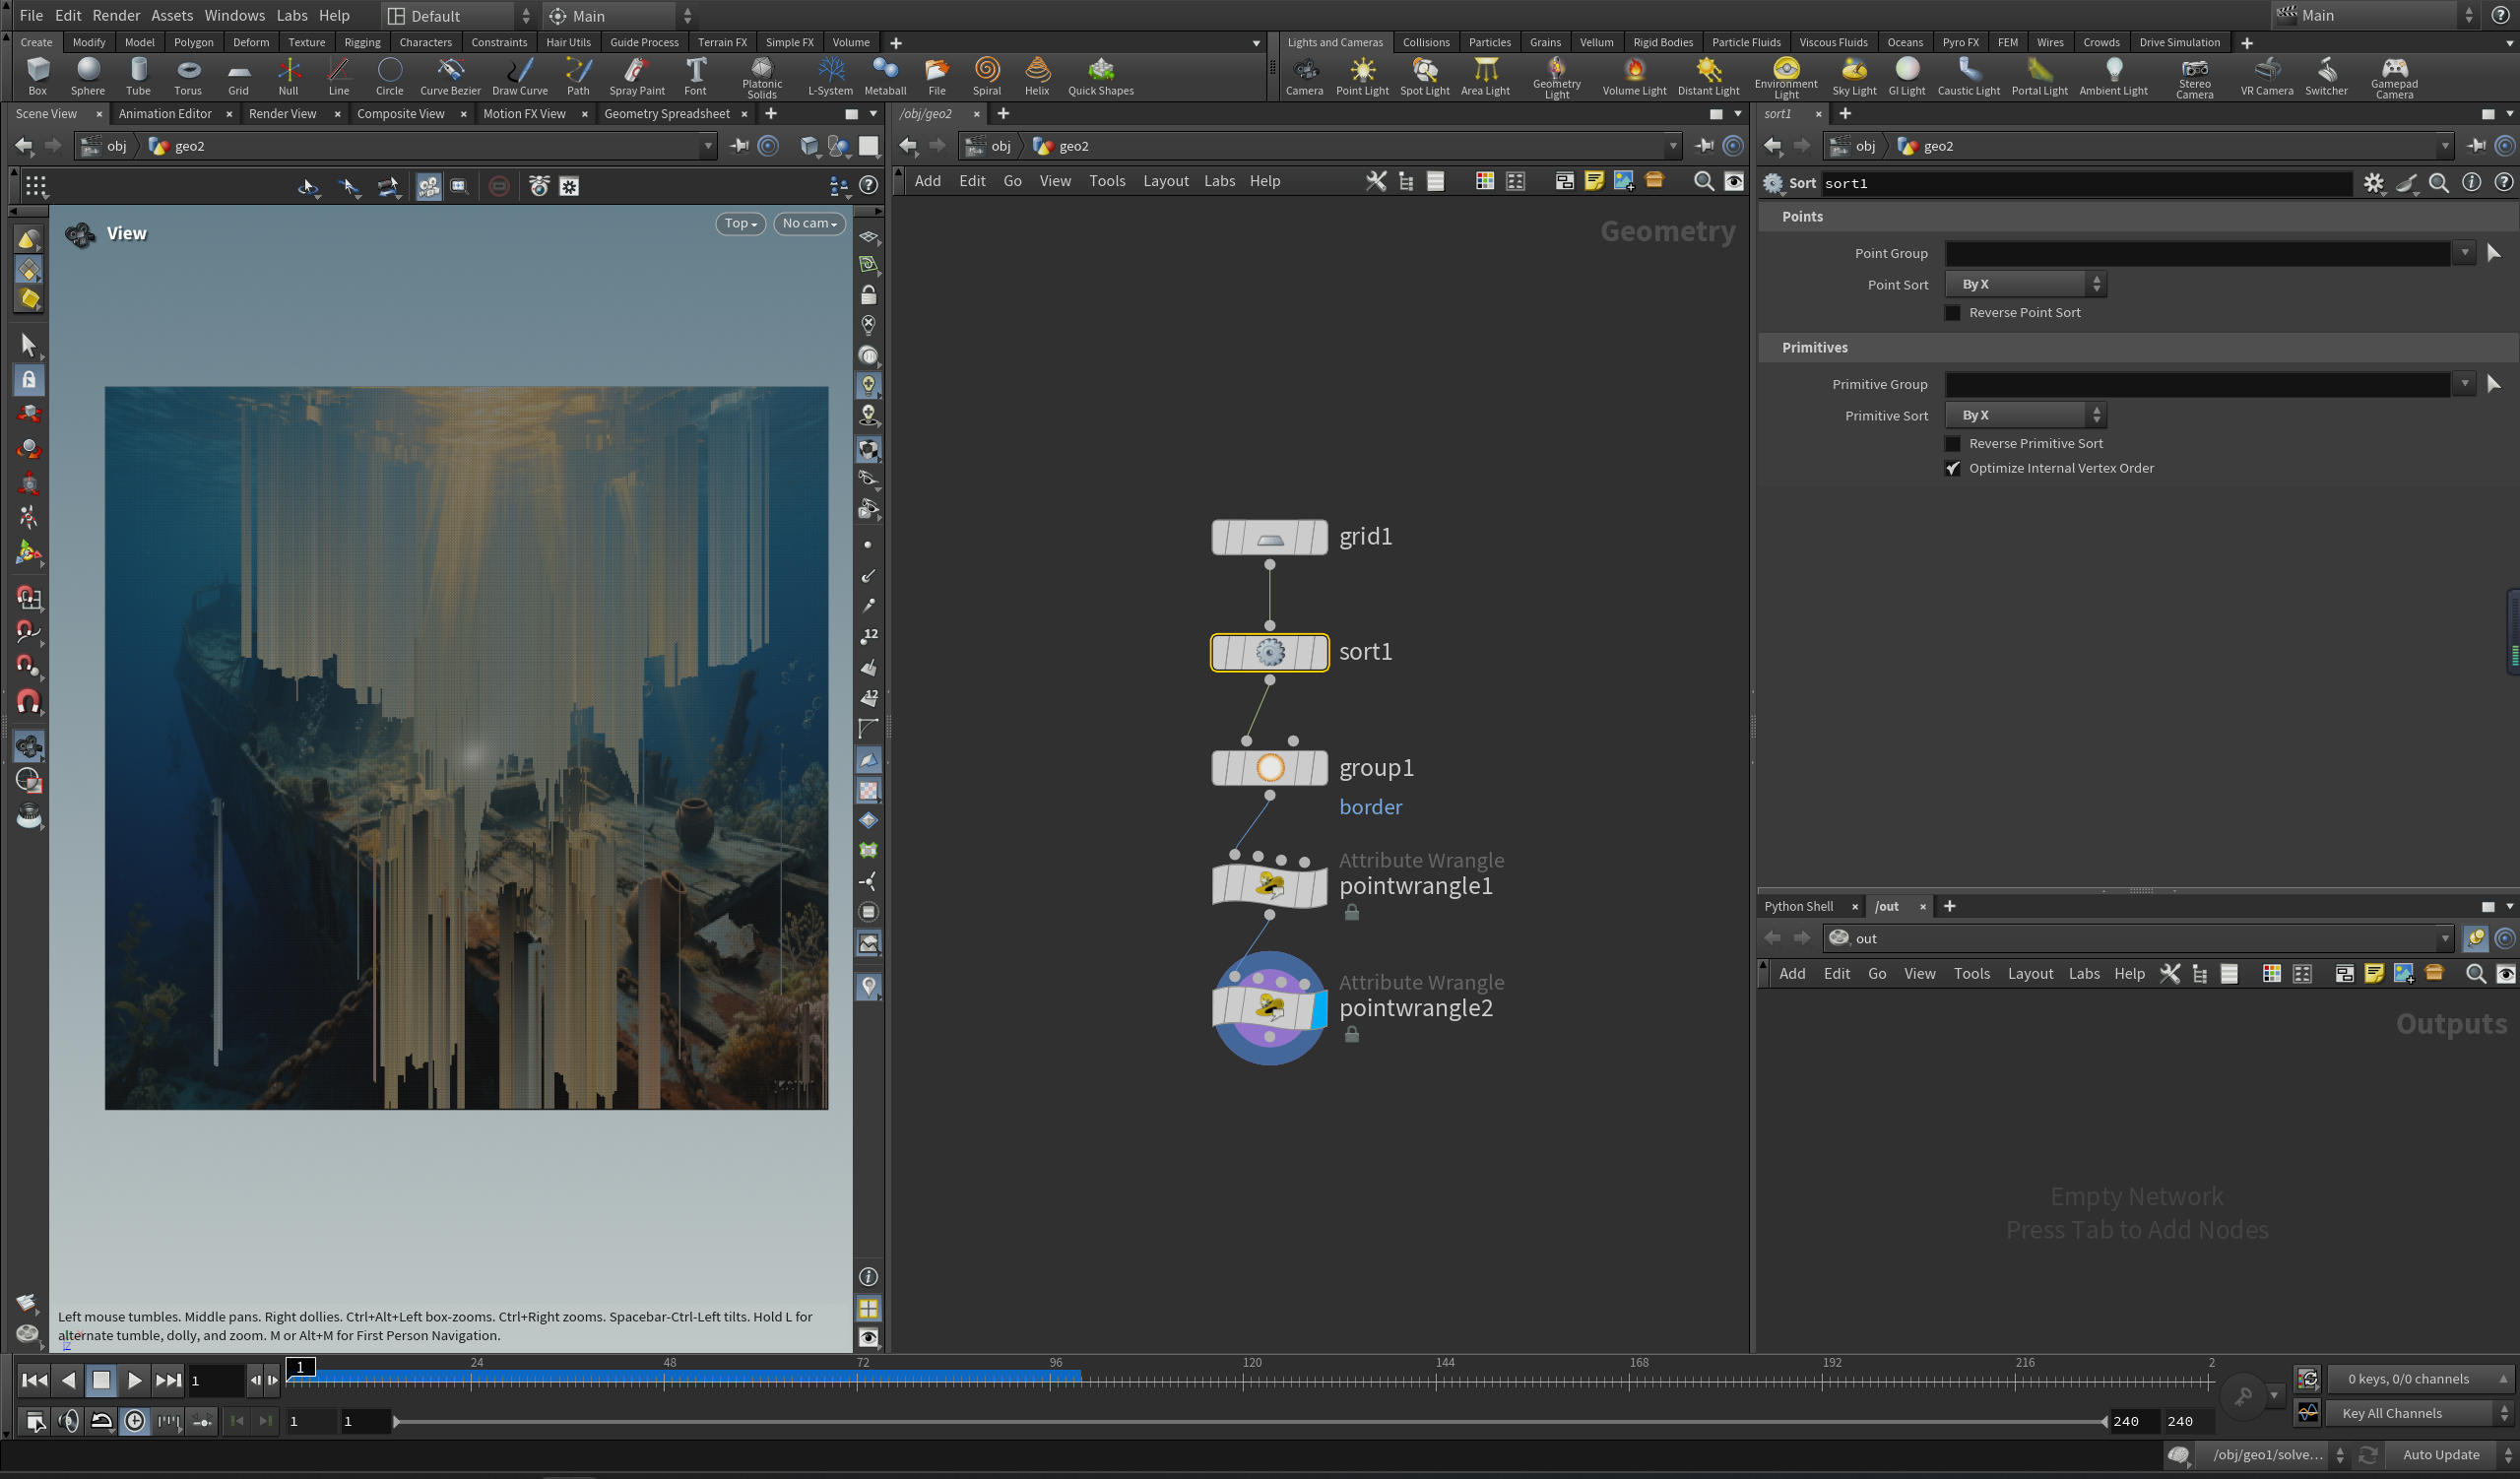Select the Sphere shelf tool
This screenshot has height=1479, width=2520.
pos(88,76)
